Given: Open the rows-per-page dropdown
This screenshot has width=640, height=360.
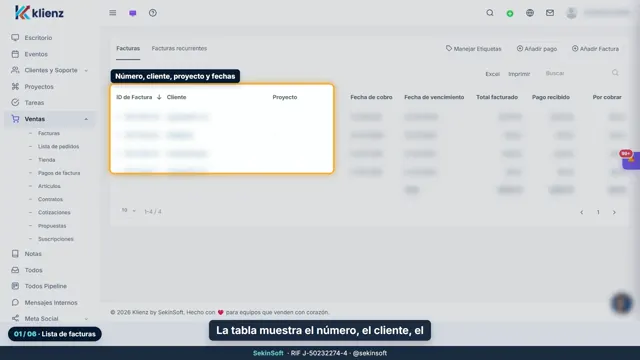Looking at the screenshot, I should coord(128,211).
